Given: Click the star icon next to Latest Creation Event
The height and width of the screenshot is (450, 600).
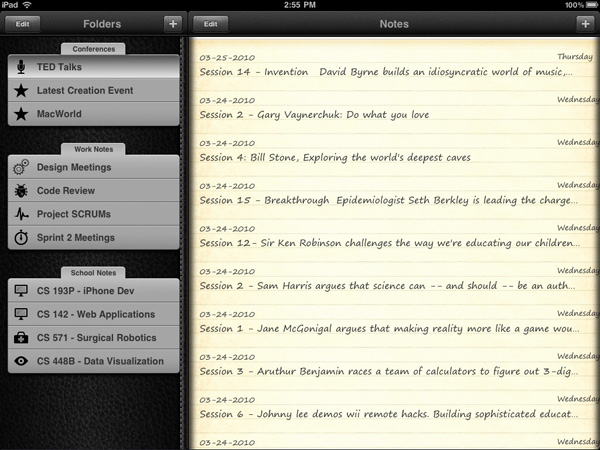Looking at the screenshot, I should 21,91.
